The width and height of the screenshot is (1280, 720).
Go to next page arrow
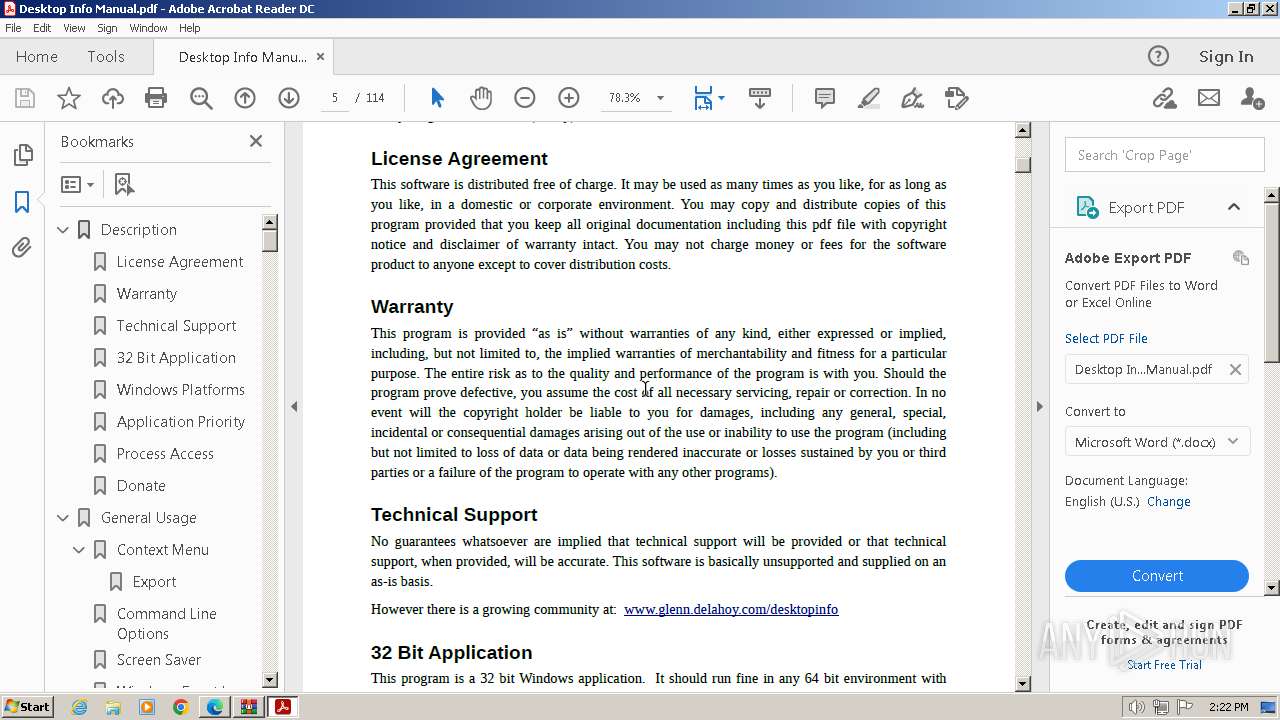(x=289, y=98)
